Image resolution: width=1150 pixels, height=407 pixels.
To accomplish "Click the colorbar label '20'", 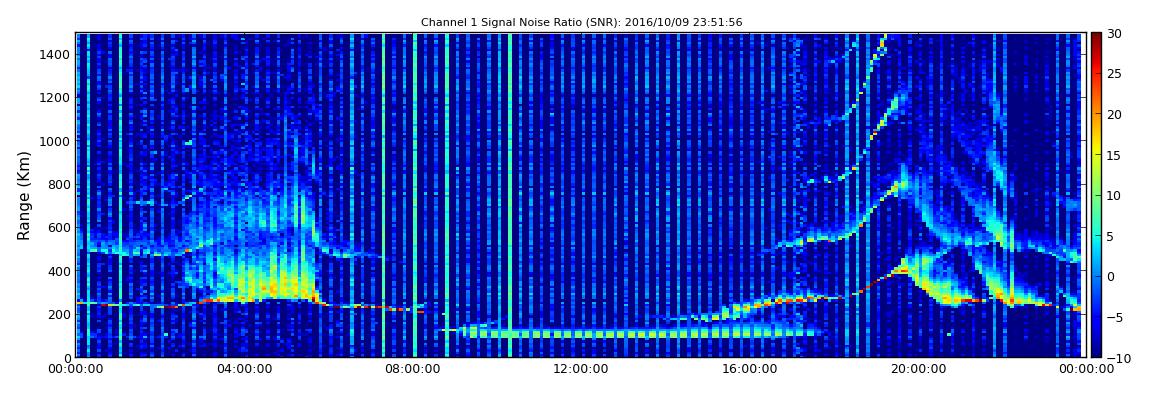I will [x=1114, y=114].
